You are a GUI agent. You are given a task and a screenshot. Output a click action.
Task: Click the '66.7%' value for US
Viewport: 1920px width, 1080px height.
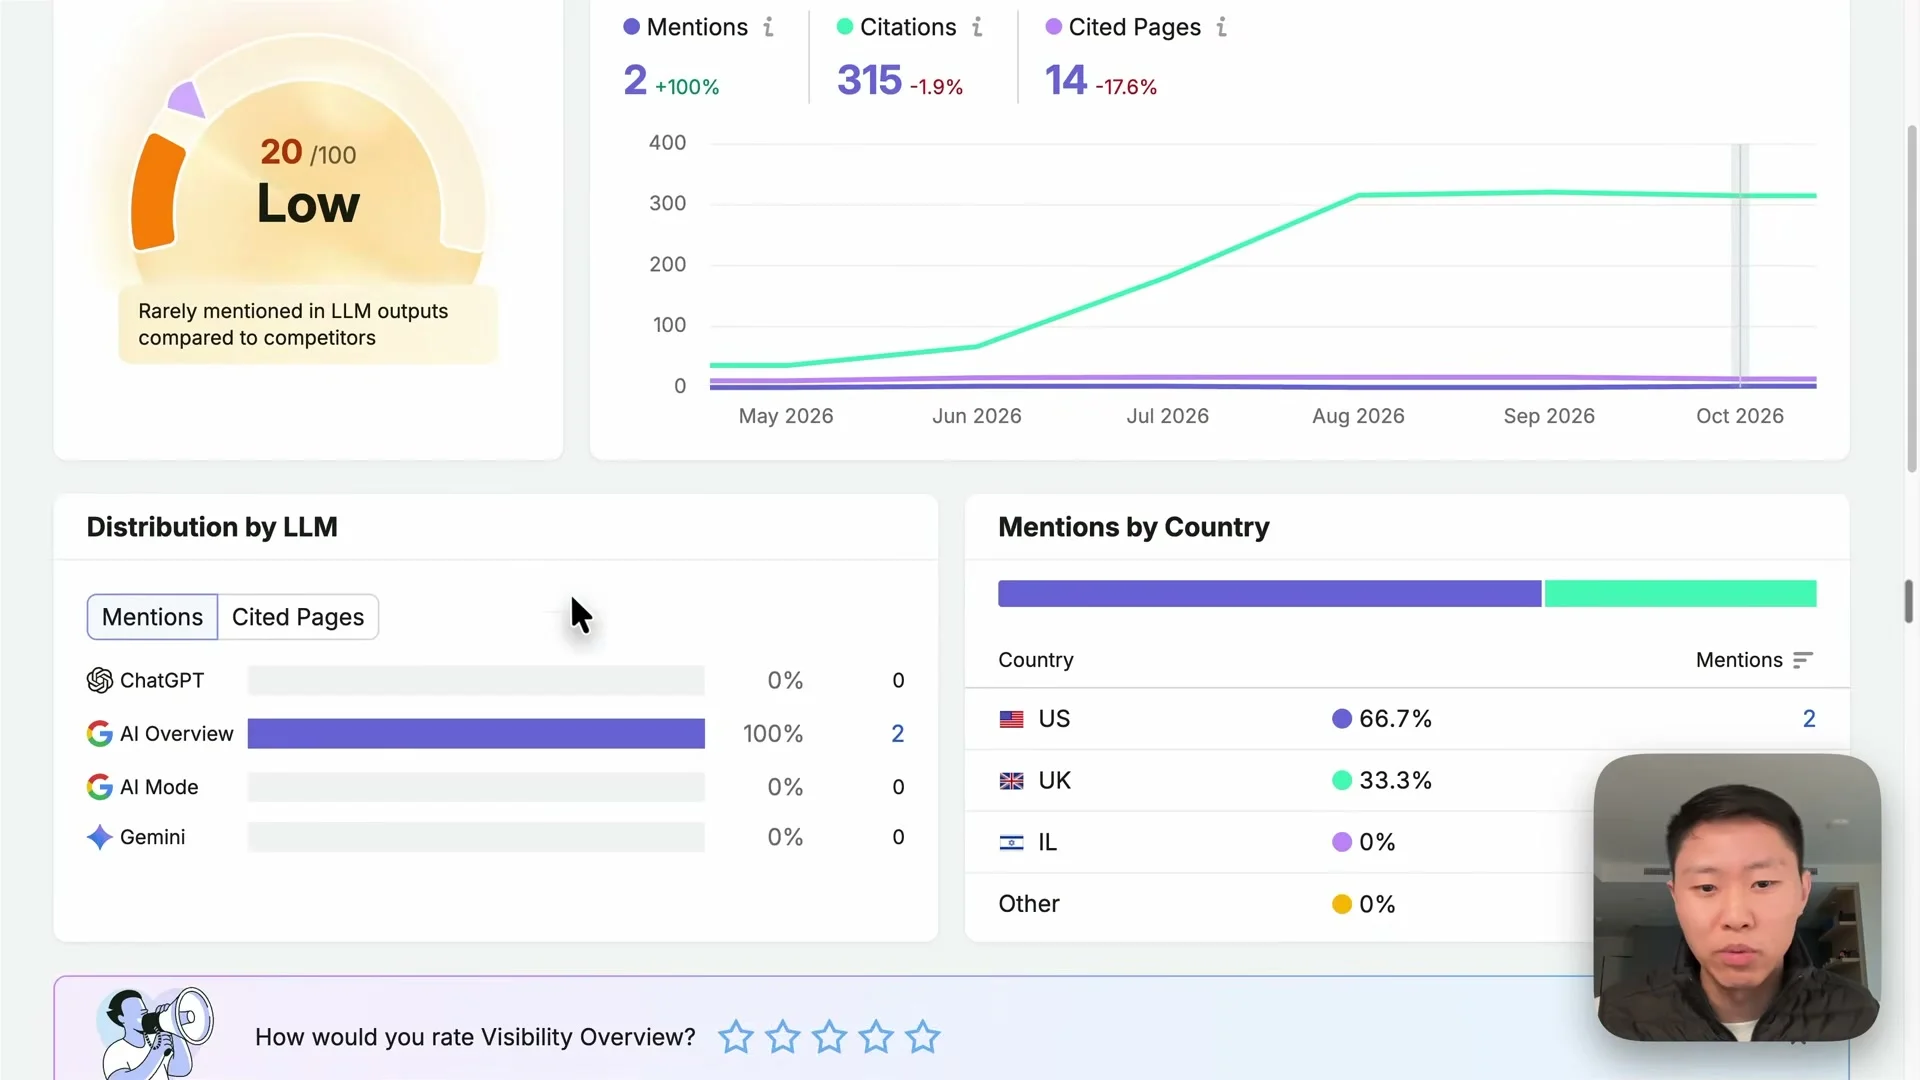(x=1395, y=719)
